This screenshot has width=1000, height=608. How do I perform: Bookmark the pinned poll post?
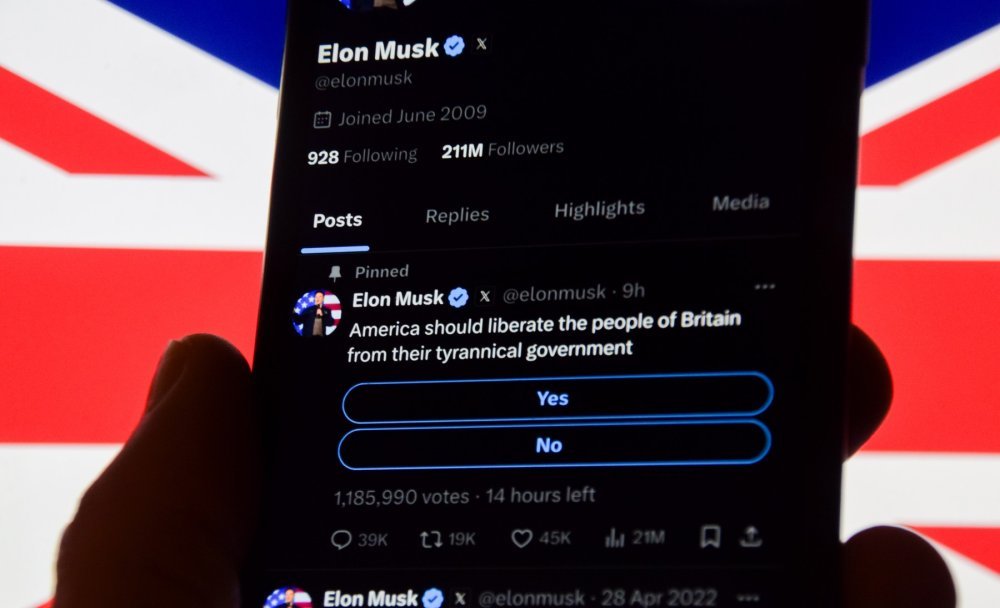click(710, 537)
